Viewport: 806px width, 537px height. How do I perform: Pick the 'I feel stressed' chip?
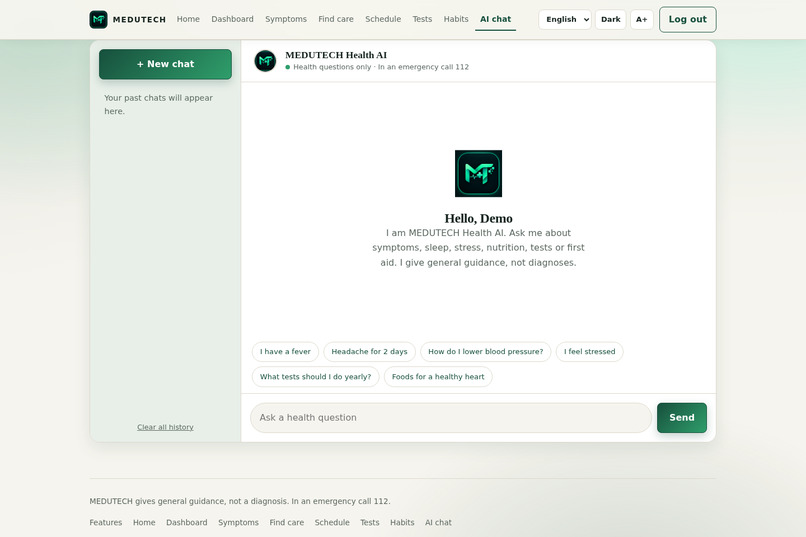[590, 351]
